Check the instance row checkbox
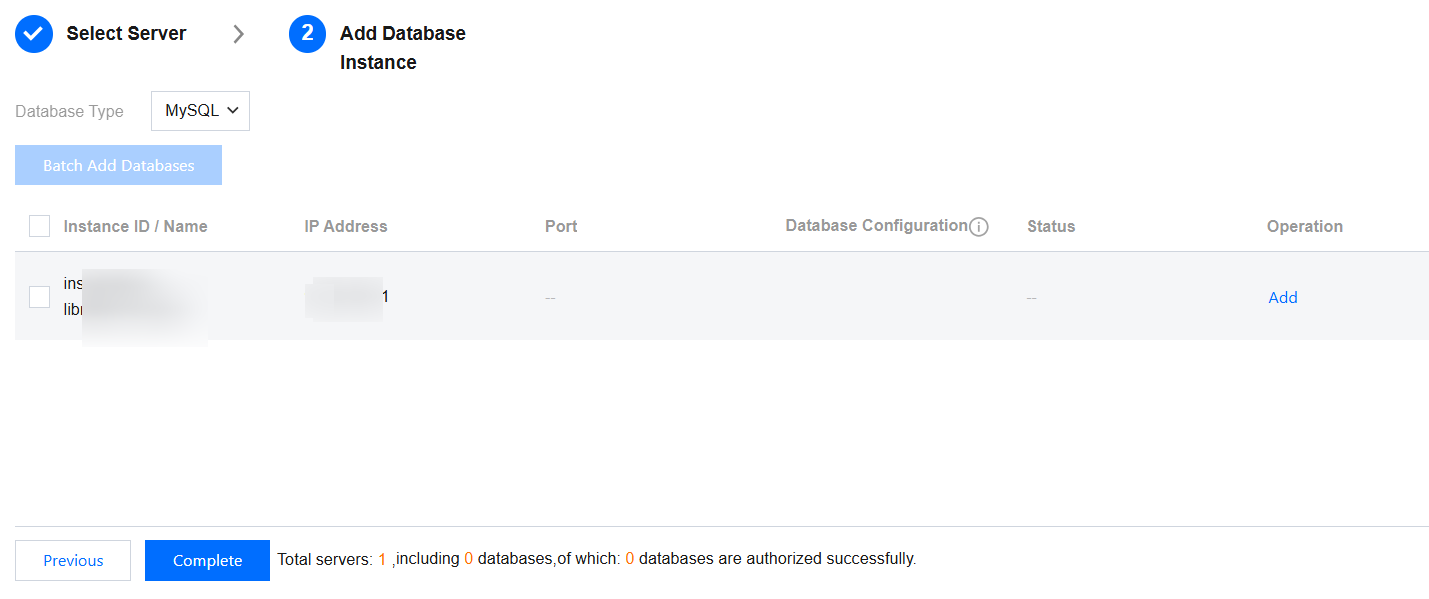 click(x=39, y=297)
